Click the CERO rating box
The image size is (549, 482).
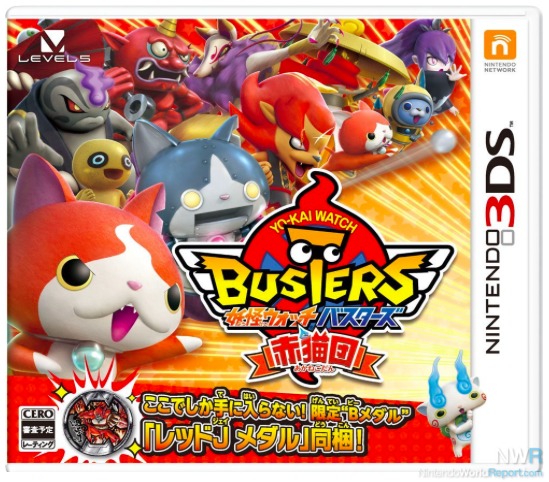point(38,428)
